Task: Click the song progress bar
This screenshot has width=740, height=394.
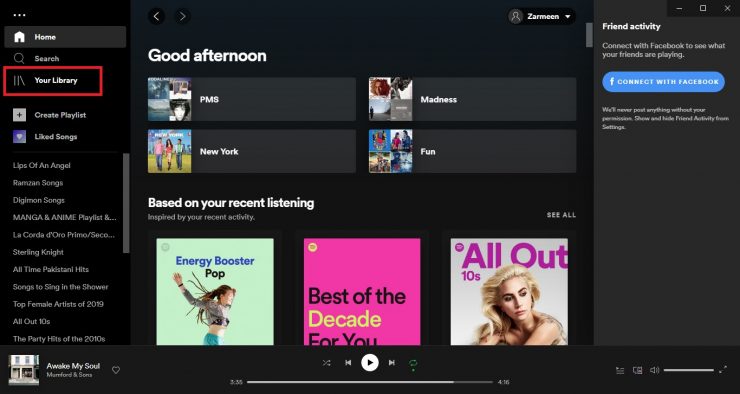Action: (370, 382)
